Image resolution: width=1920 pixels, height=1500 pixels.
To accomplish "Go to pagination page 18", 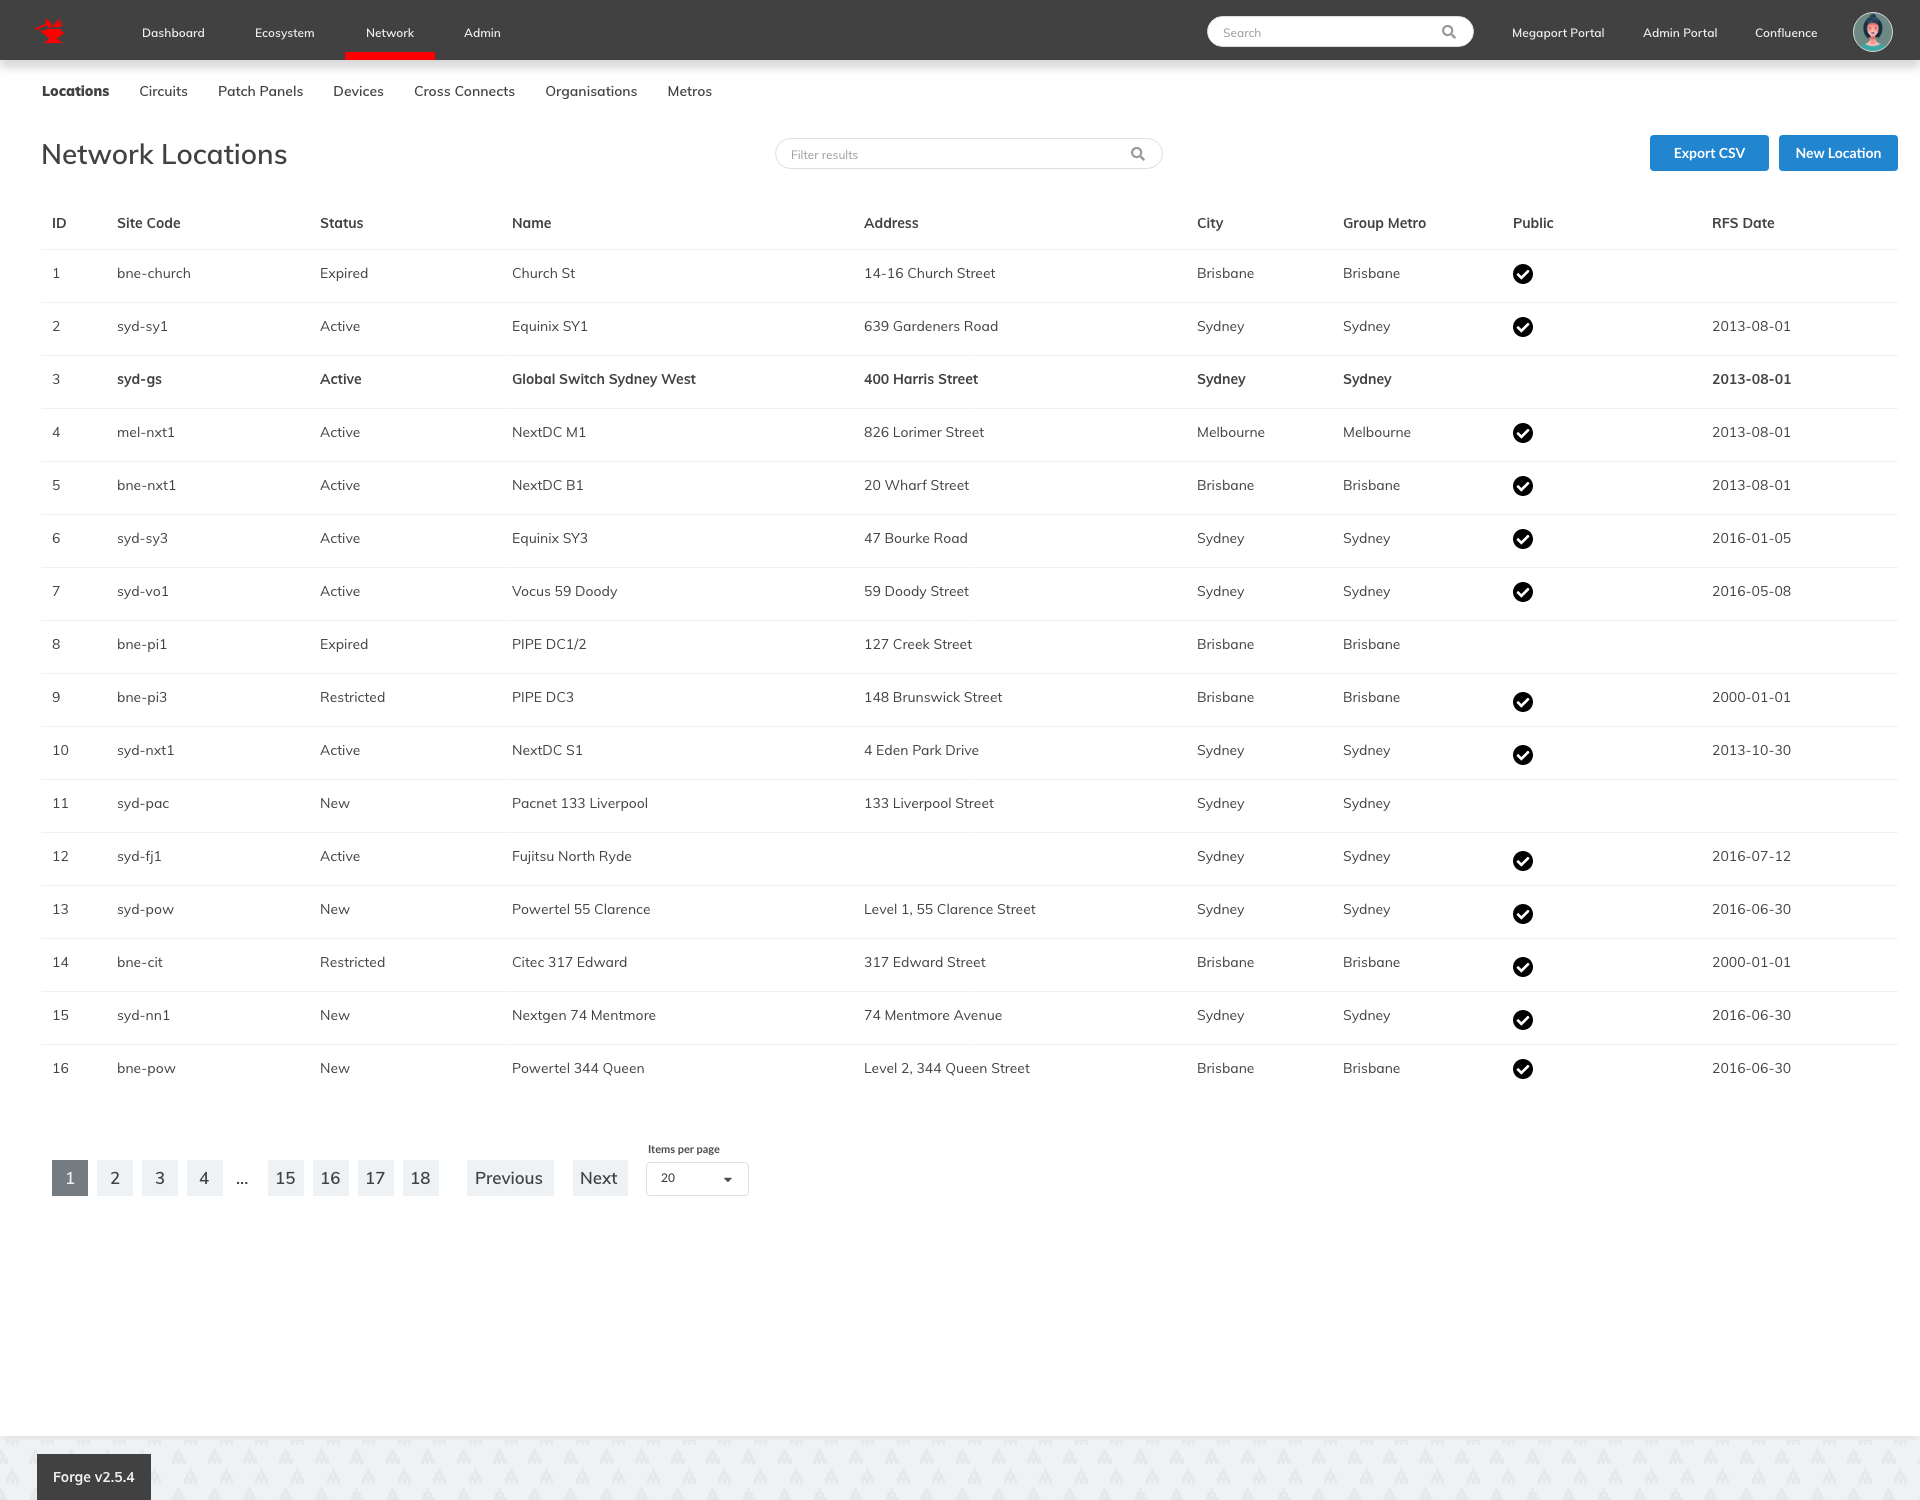I will (420, 1178).
